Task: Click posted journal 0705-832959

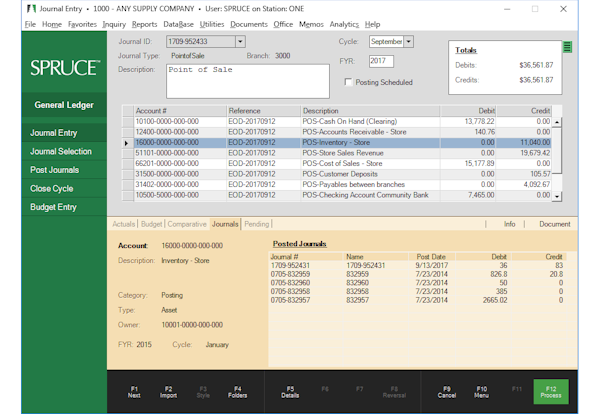Action: (x=417, y=274)
